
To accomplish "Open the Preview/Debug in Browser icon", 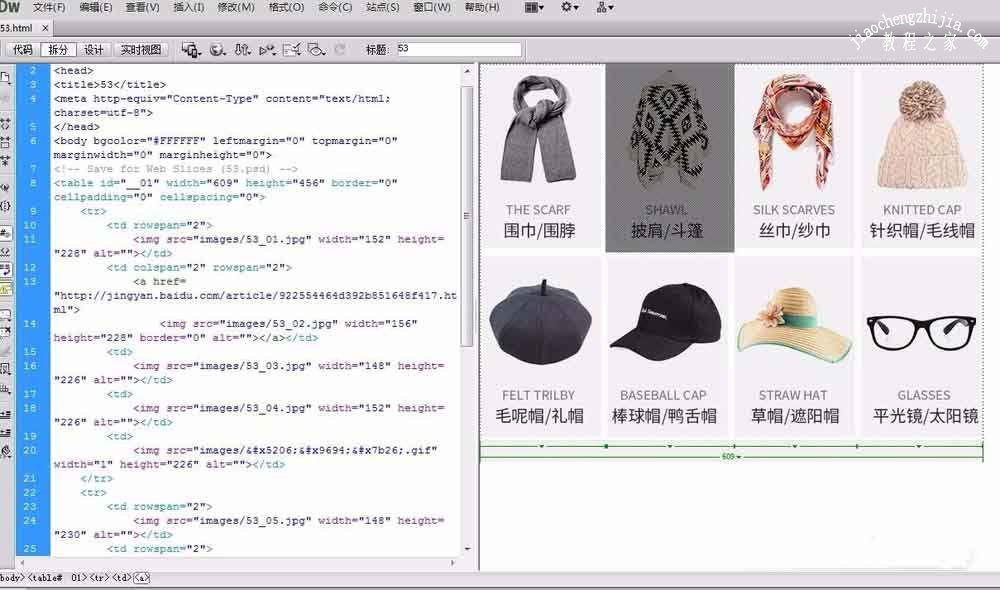I will coord(217,48).
